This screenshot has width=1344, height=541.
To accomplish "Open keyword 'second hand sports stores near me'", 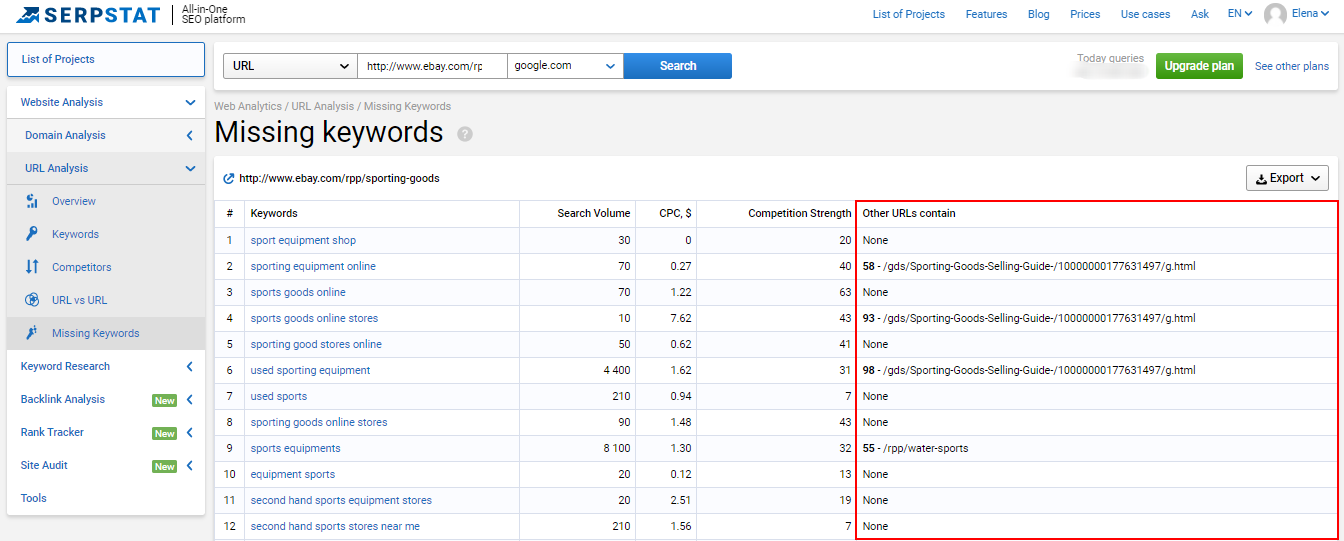I will [x=335, y=526].
